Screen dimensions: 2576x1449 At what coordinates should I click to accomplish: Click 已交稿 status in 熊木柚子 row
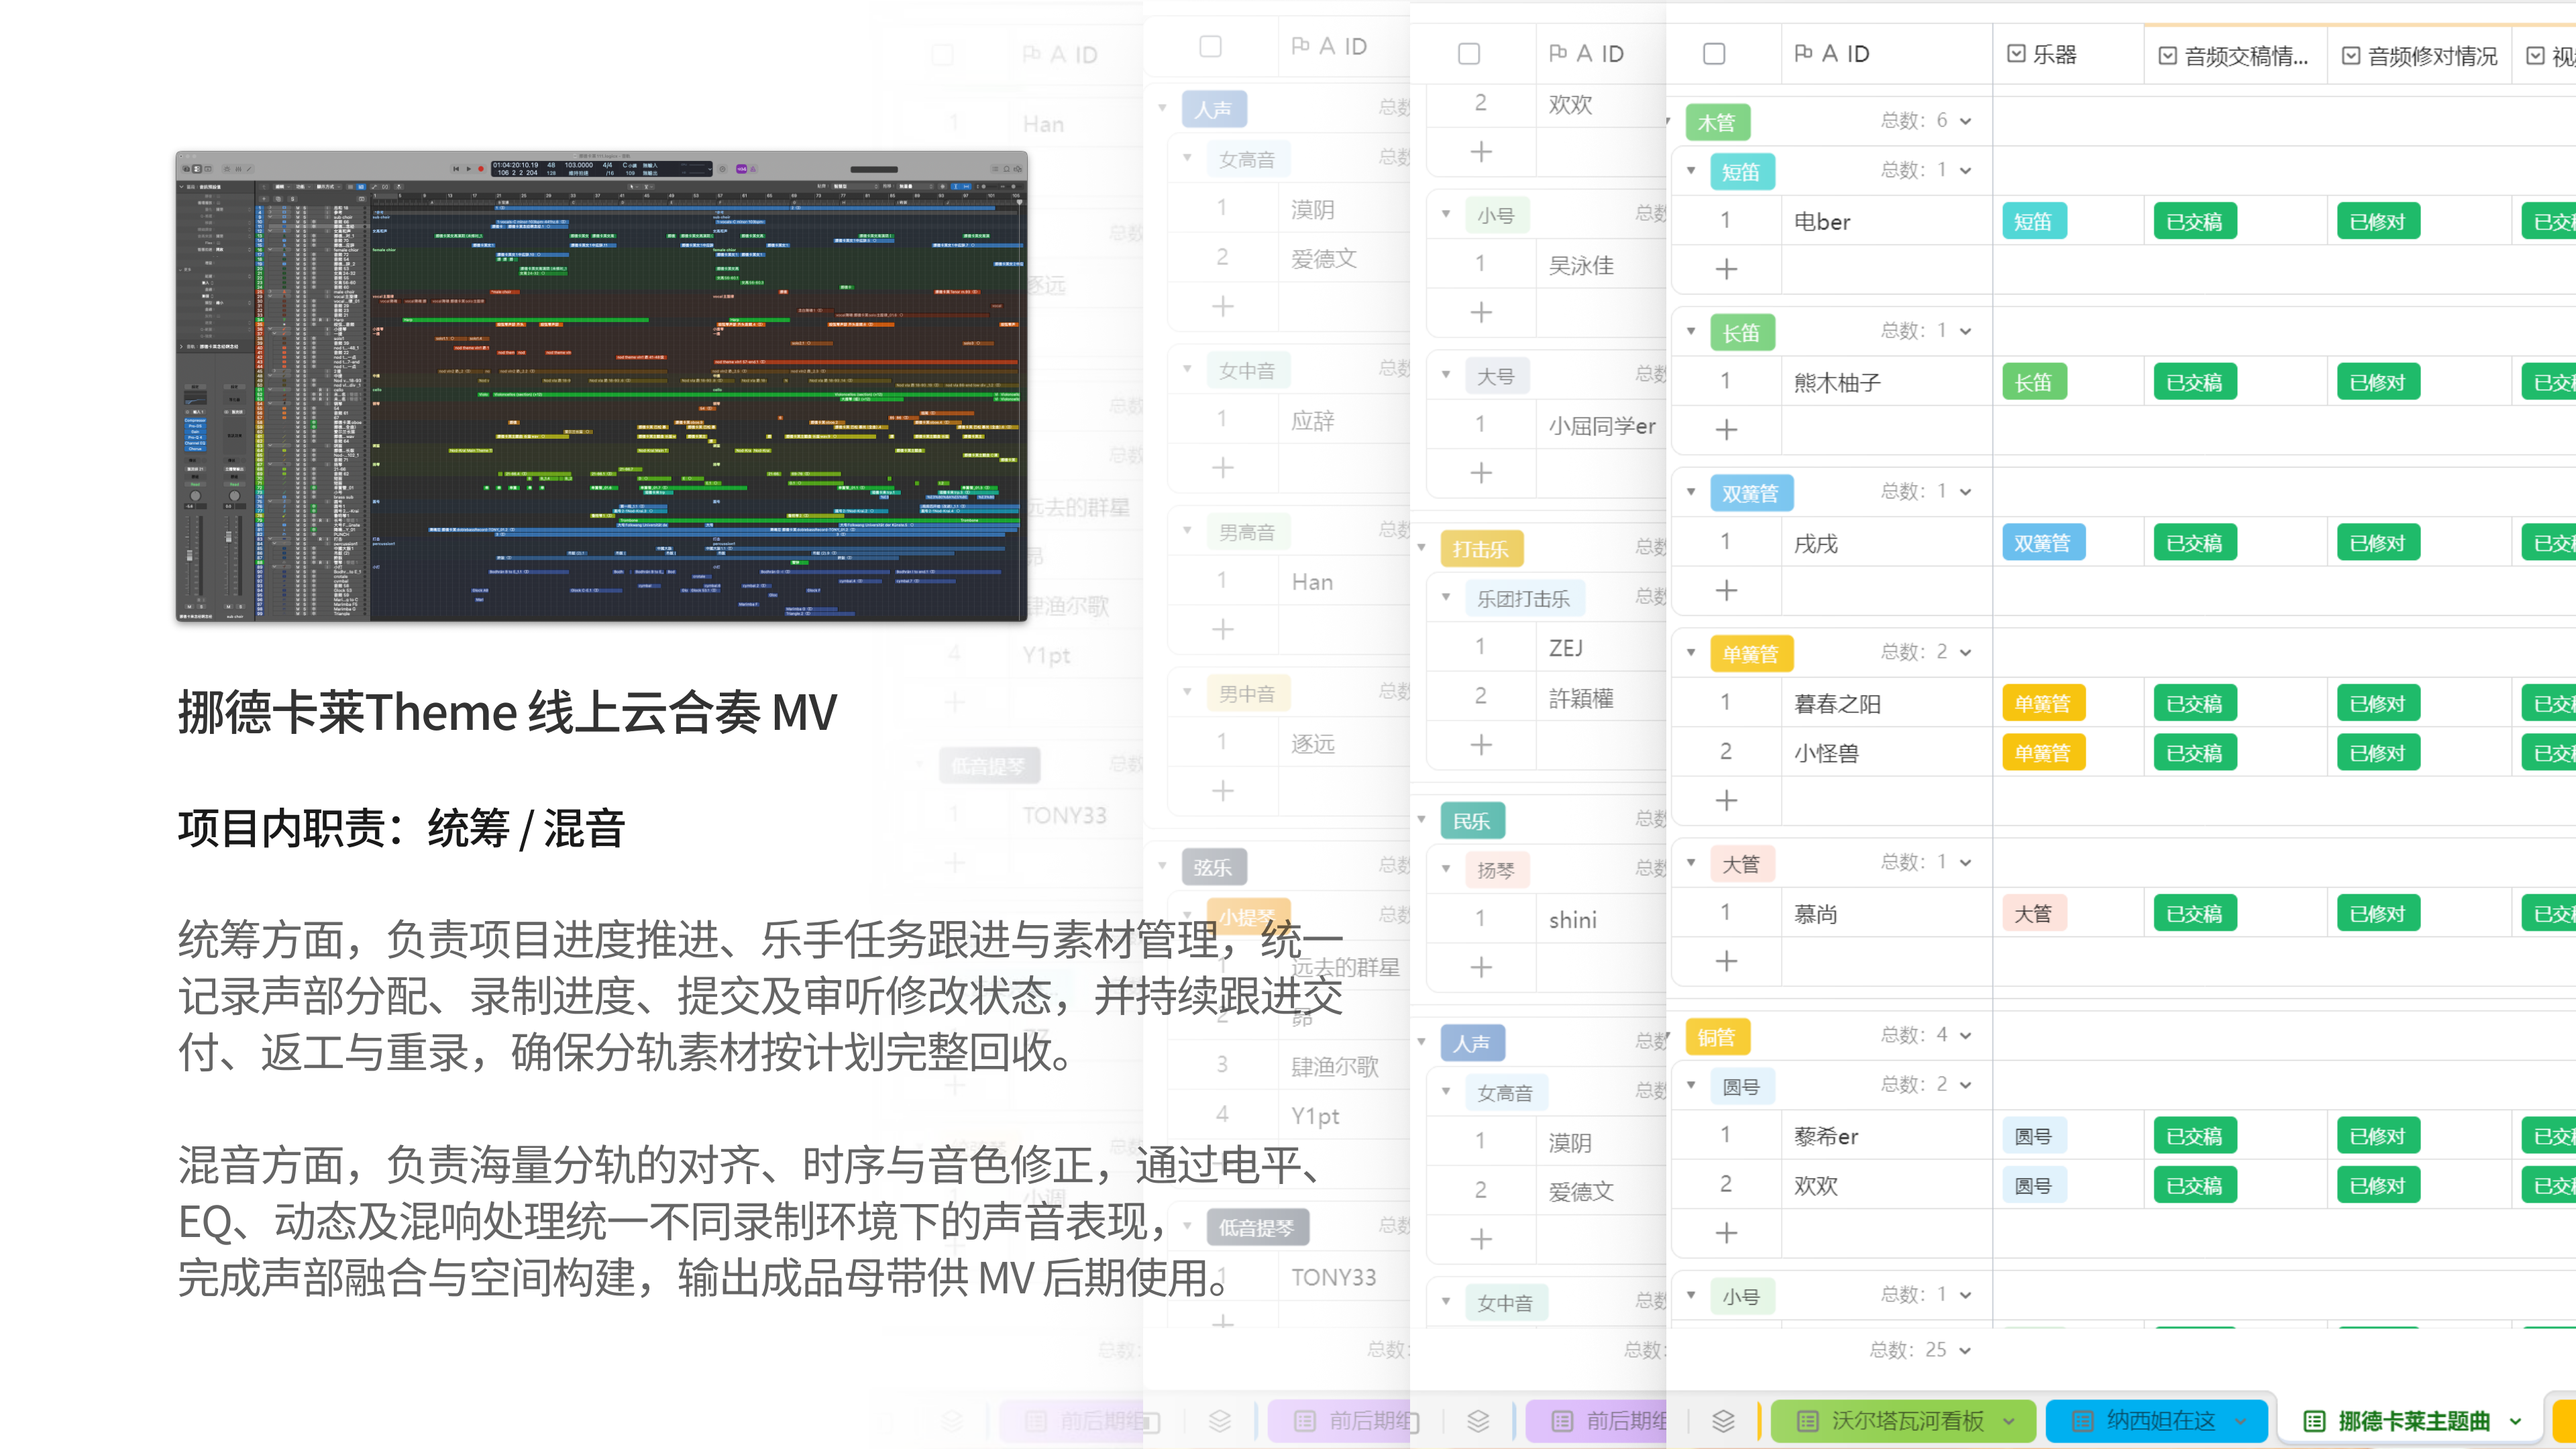2194,383
